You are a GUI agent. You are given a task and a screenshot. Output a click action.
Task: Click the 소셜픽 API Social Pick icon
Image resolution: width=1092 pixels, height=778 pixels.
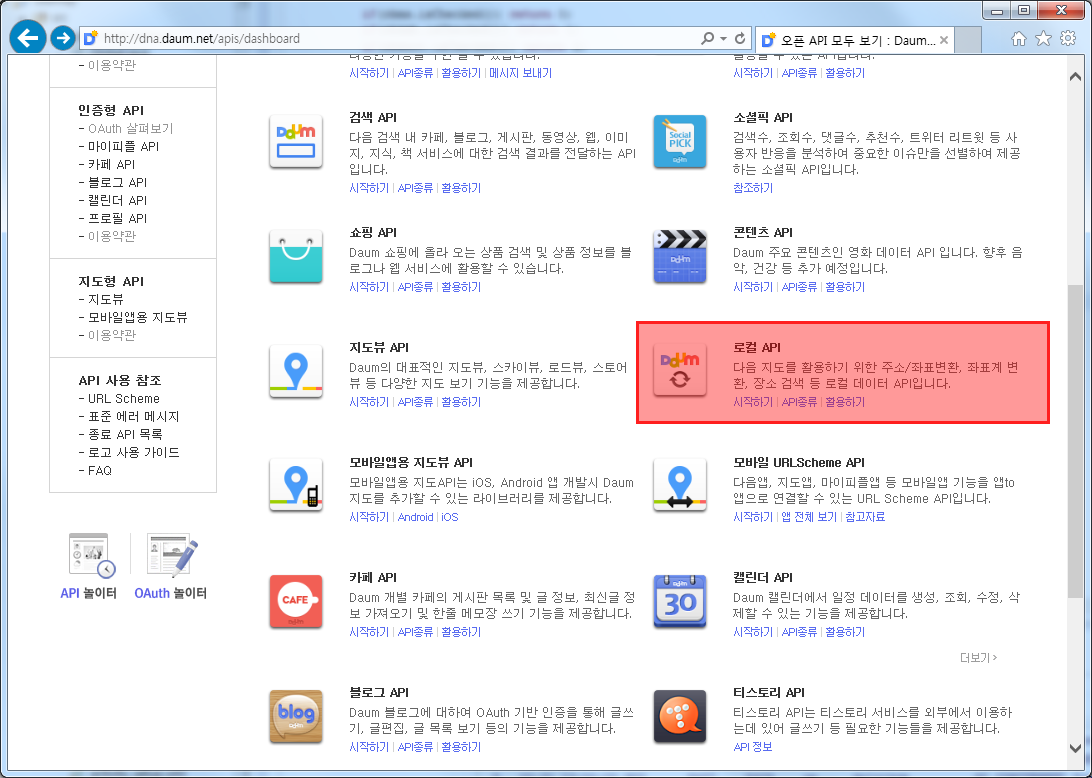coord(680,141)
